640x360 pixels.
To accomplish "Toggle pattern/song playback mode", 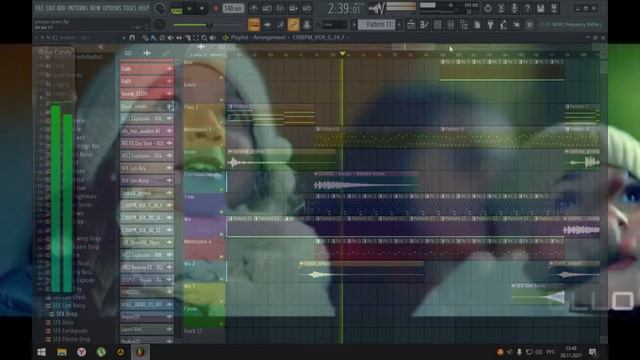I will [176, 9].
